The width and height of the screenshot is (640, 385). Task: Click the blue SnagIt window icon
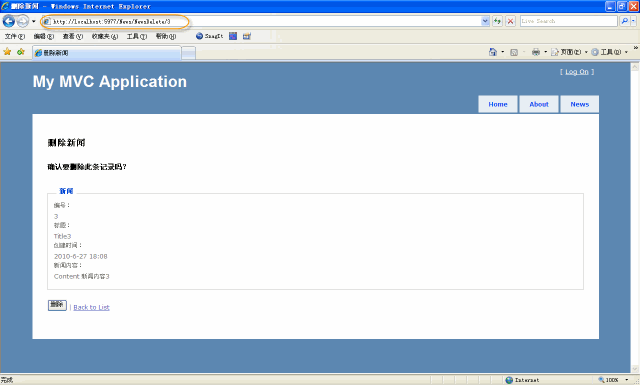[233, 36]
